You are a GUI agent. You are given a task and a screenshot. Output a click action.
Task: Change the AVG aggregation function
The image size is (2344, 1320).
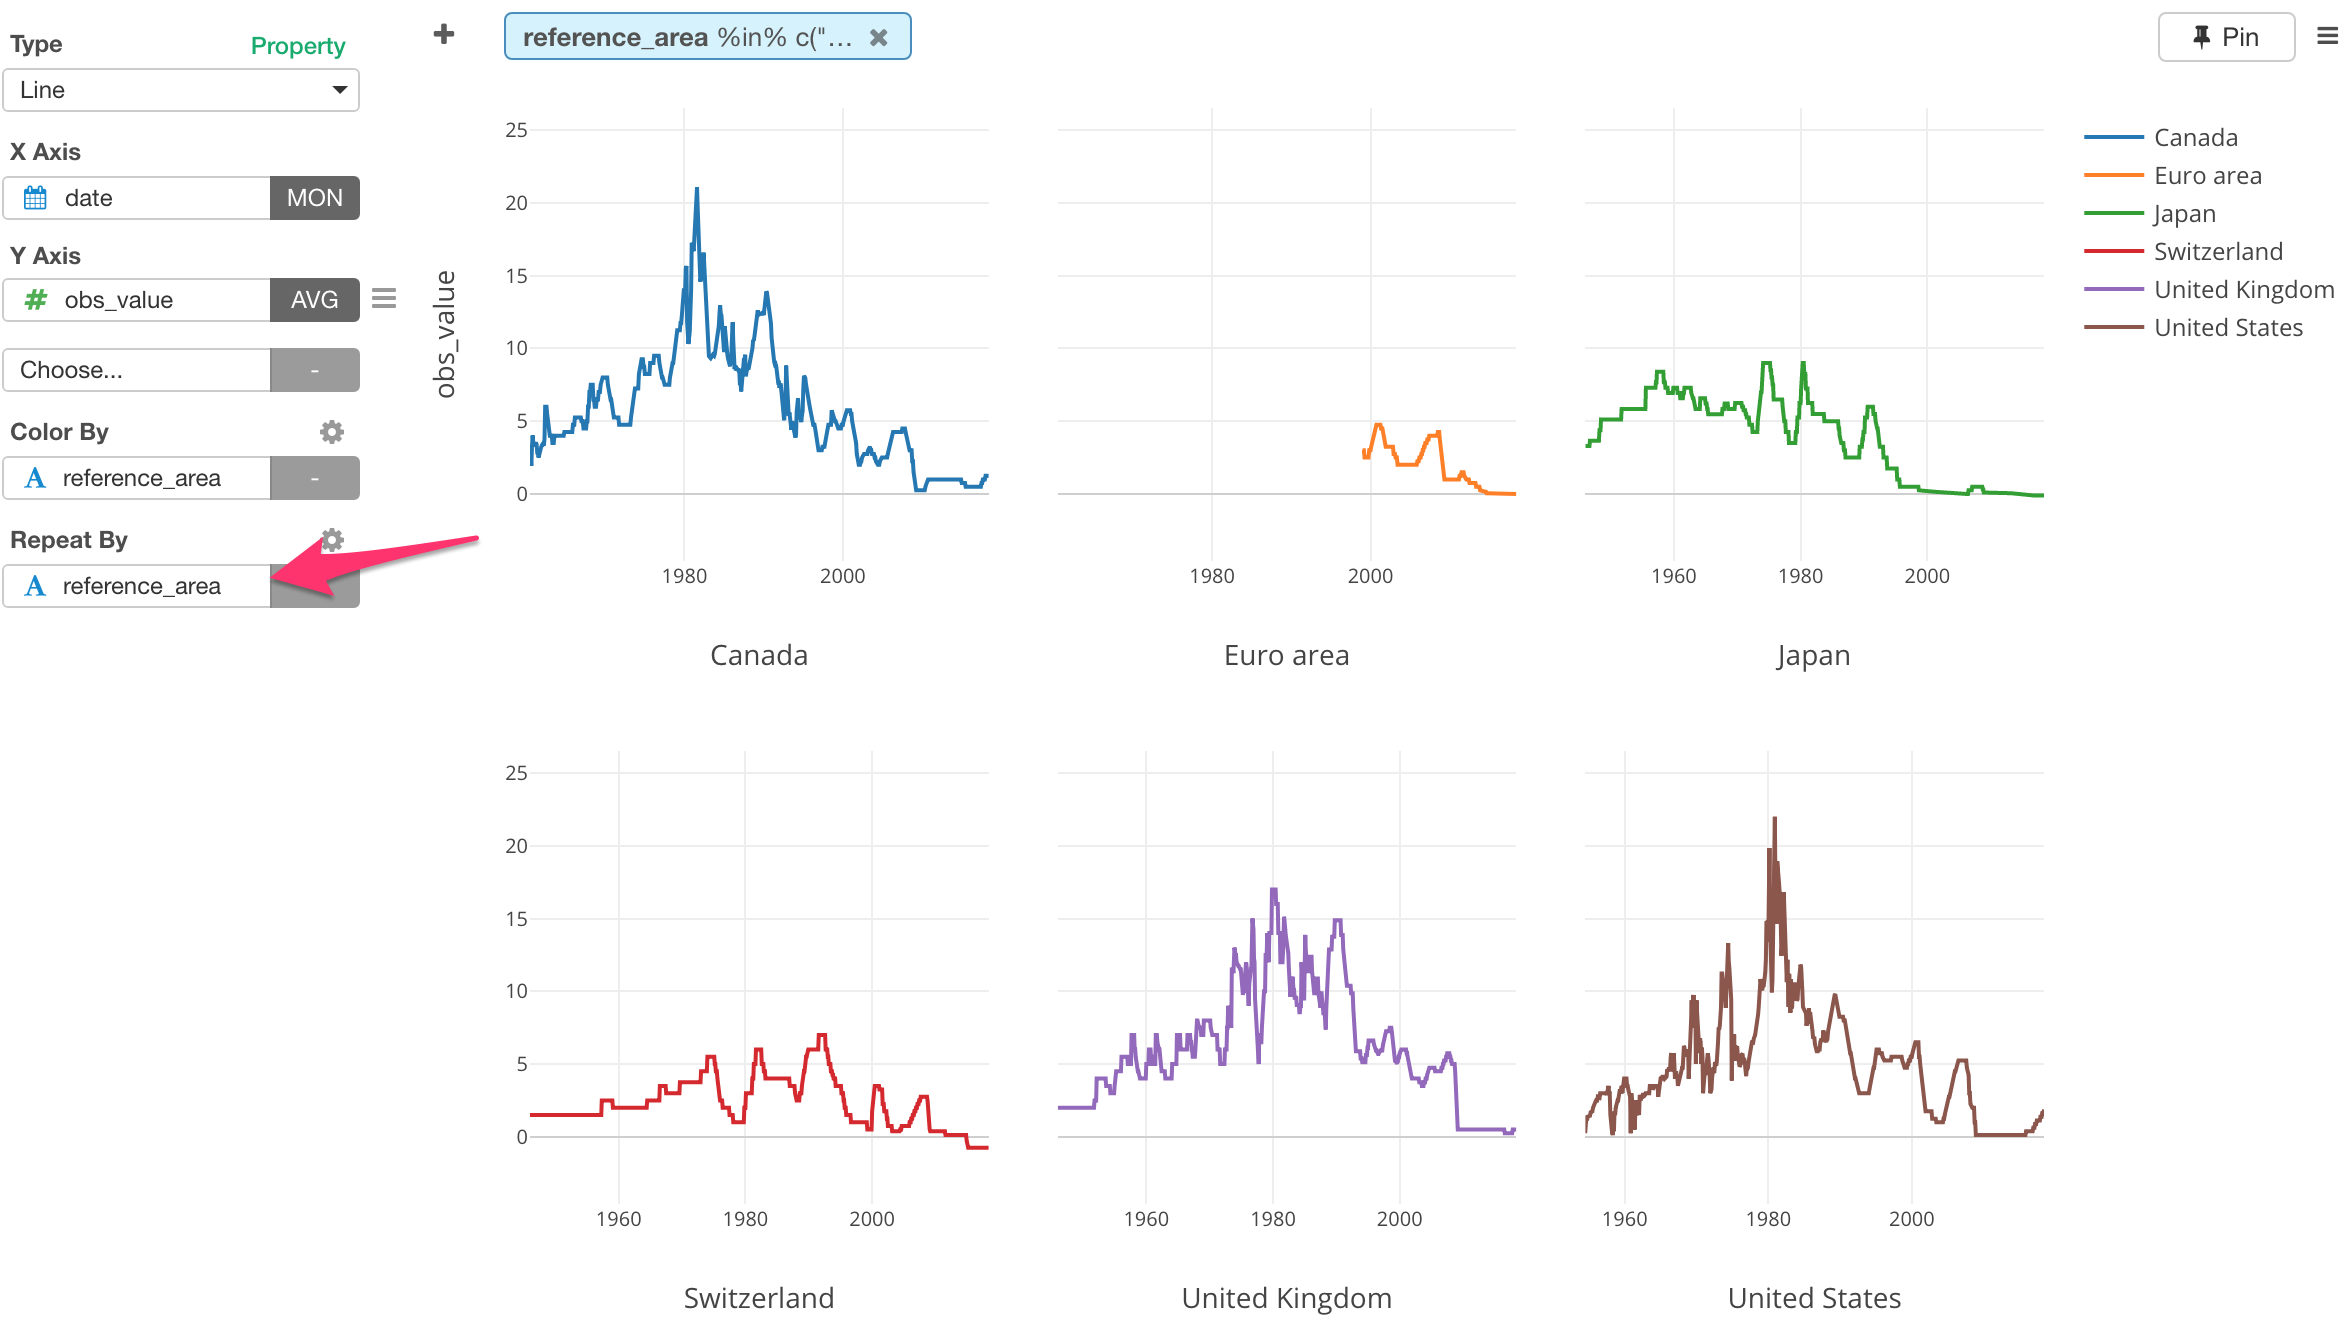tap(315, 300)
